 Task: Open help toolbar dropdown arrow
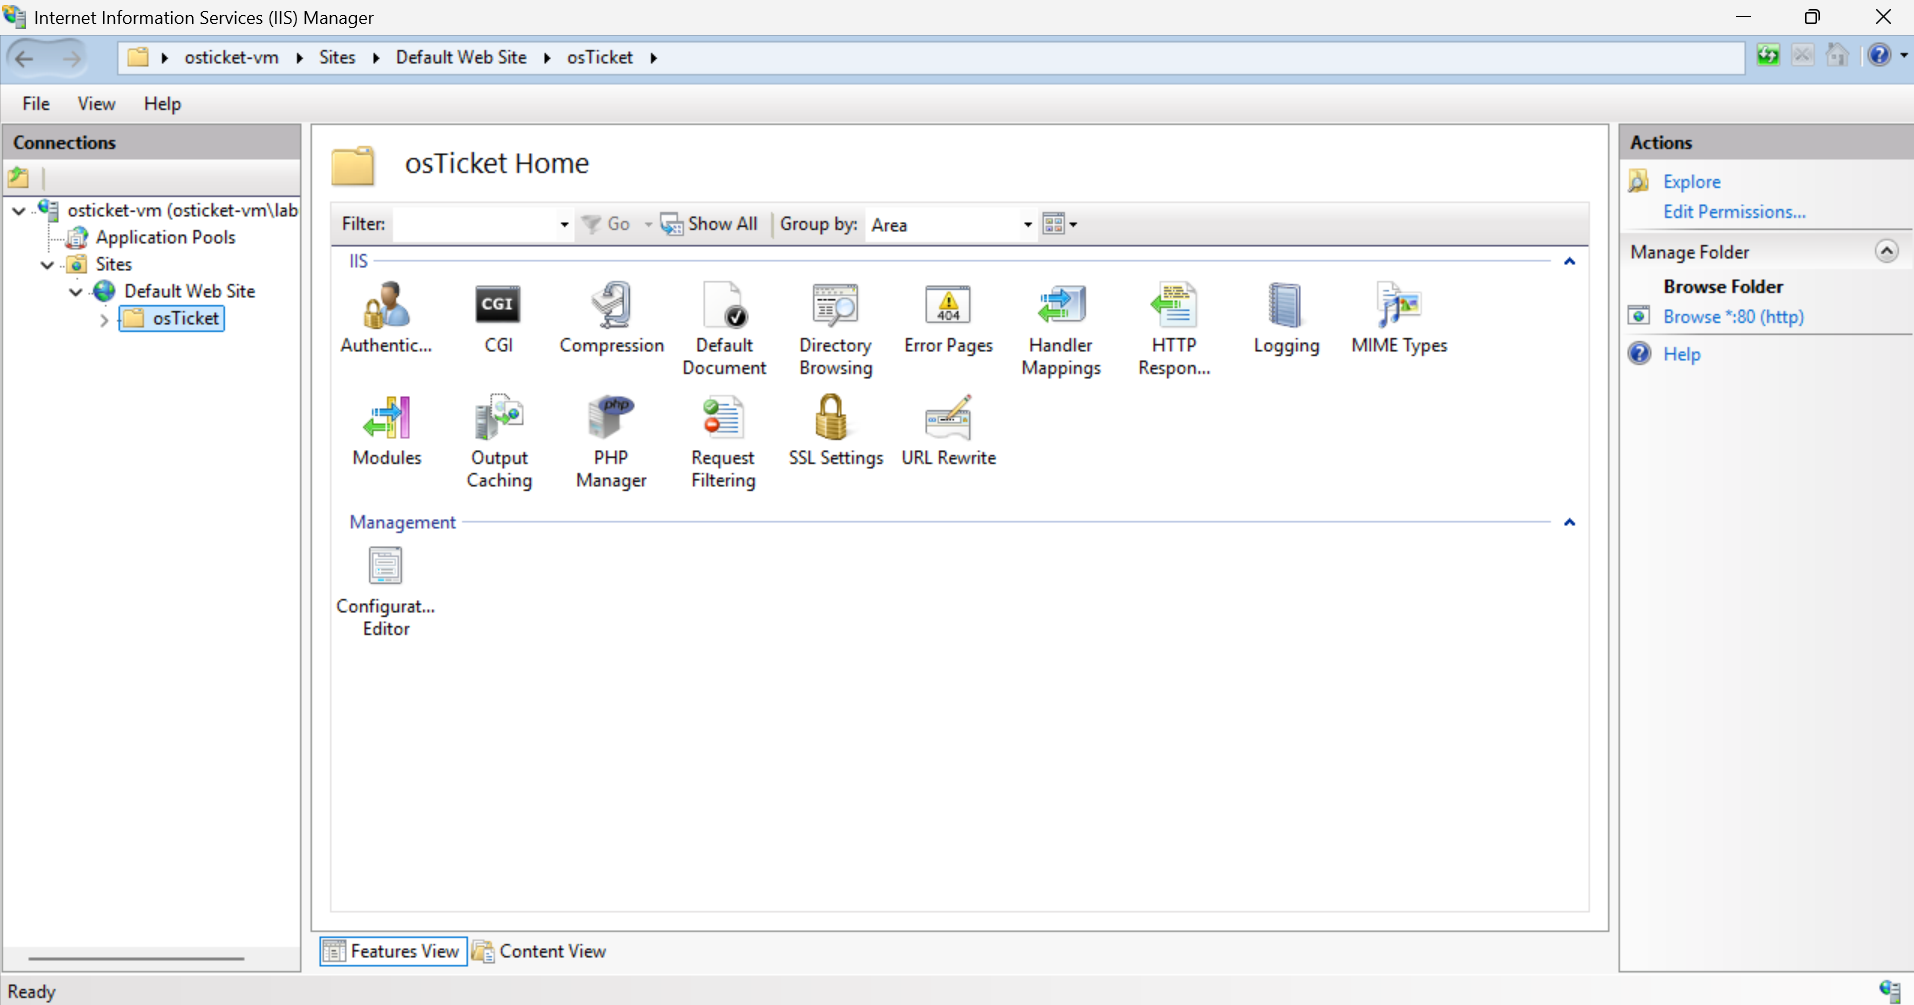point(1903,56)
